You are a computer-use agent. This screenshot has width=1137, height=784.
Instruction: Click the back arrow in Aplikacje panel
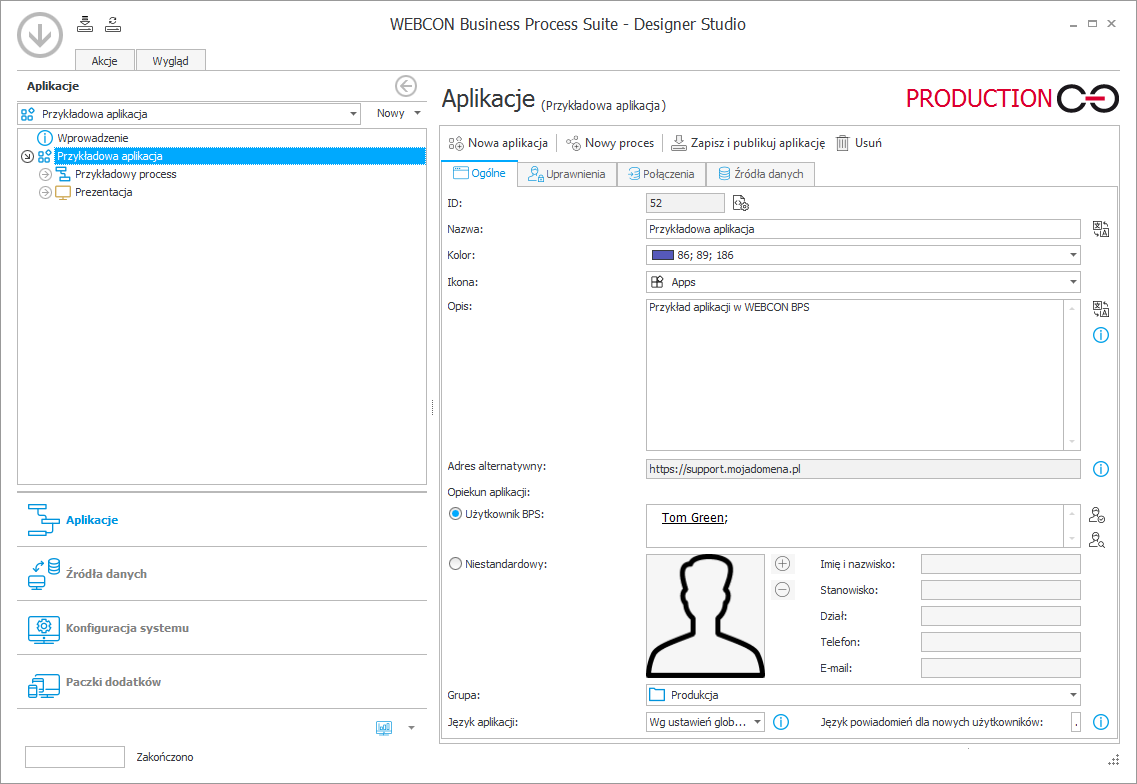click(406, 86)
